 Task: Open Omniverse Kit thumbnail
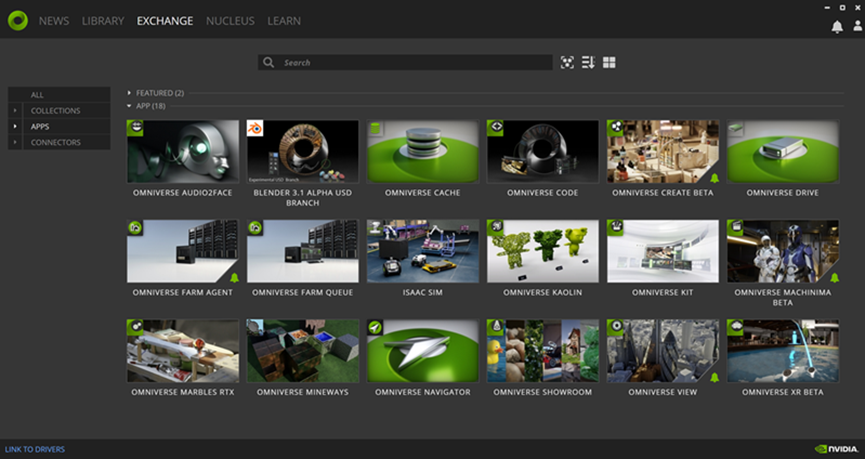click(663, 252)
